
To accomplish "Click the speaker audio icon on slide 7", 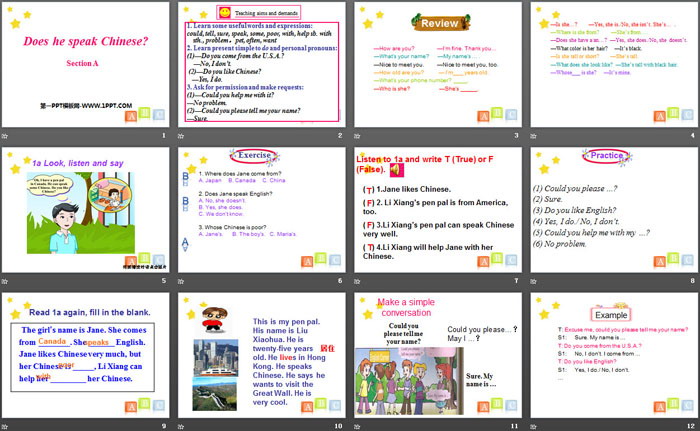I will [x=397, y=170].
